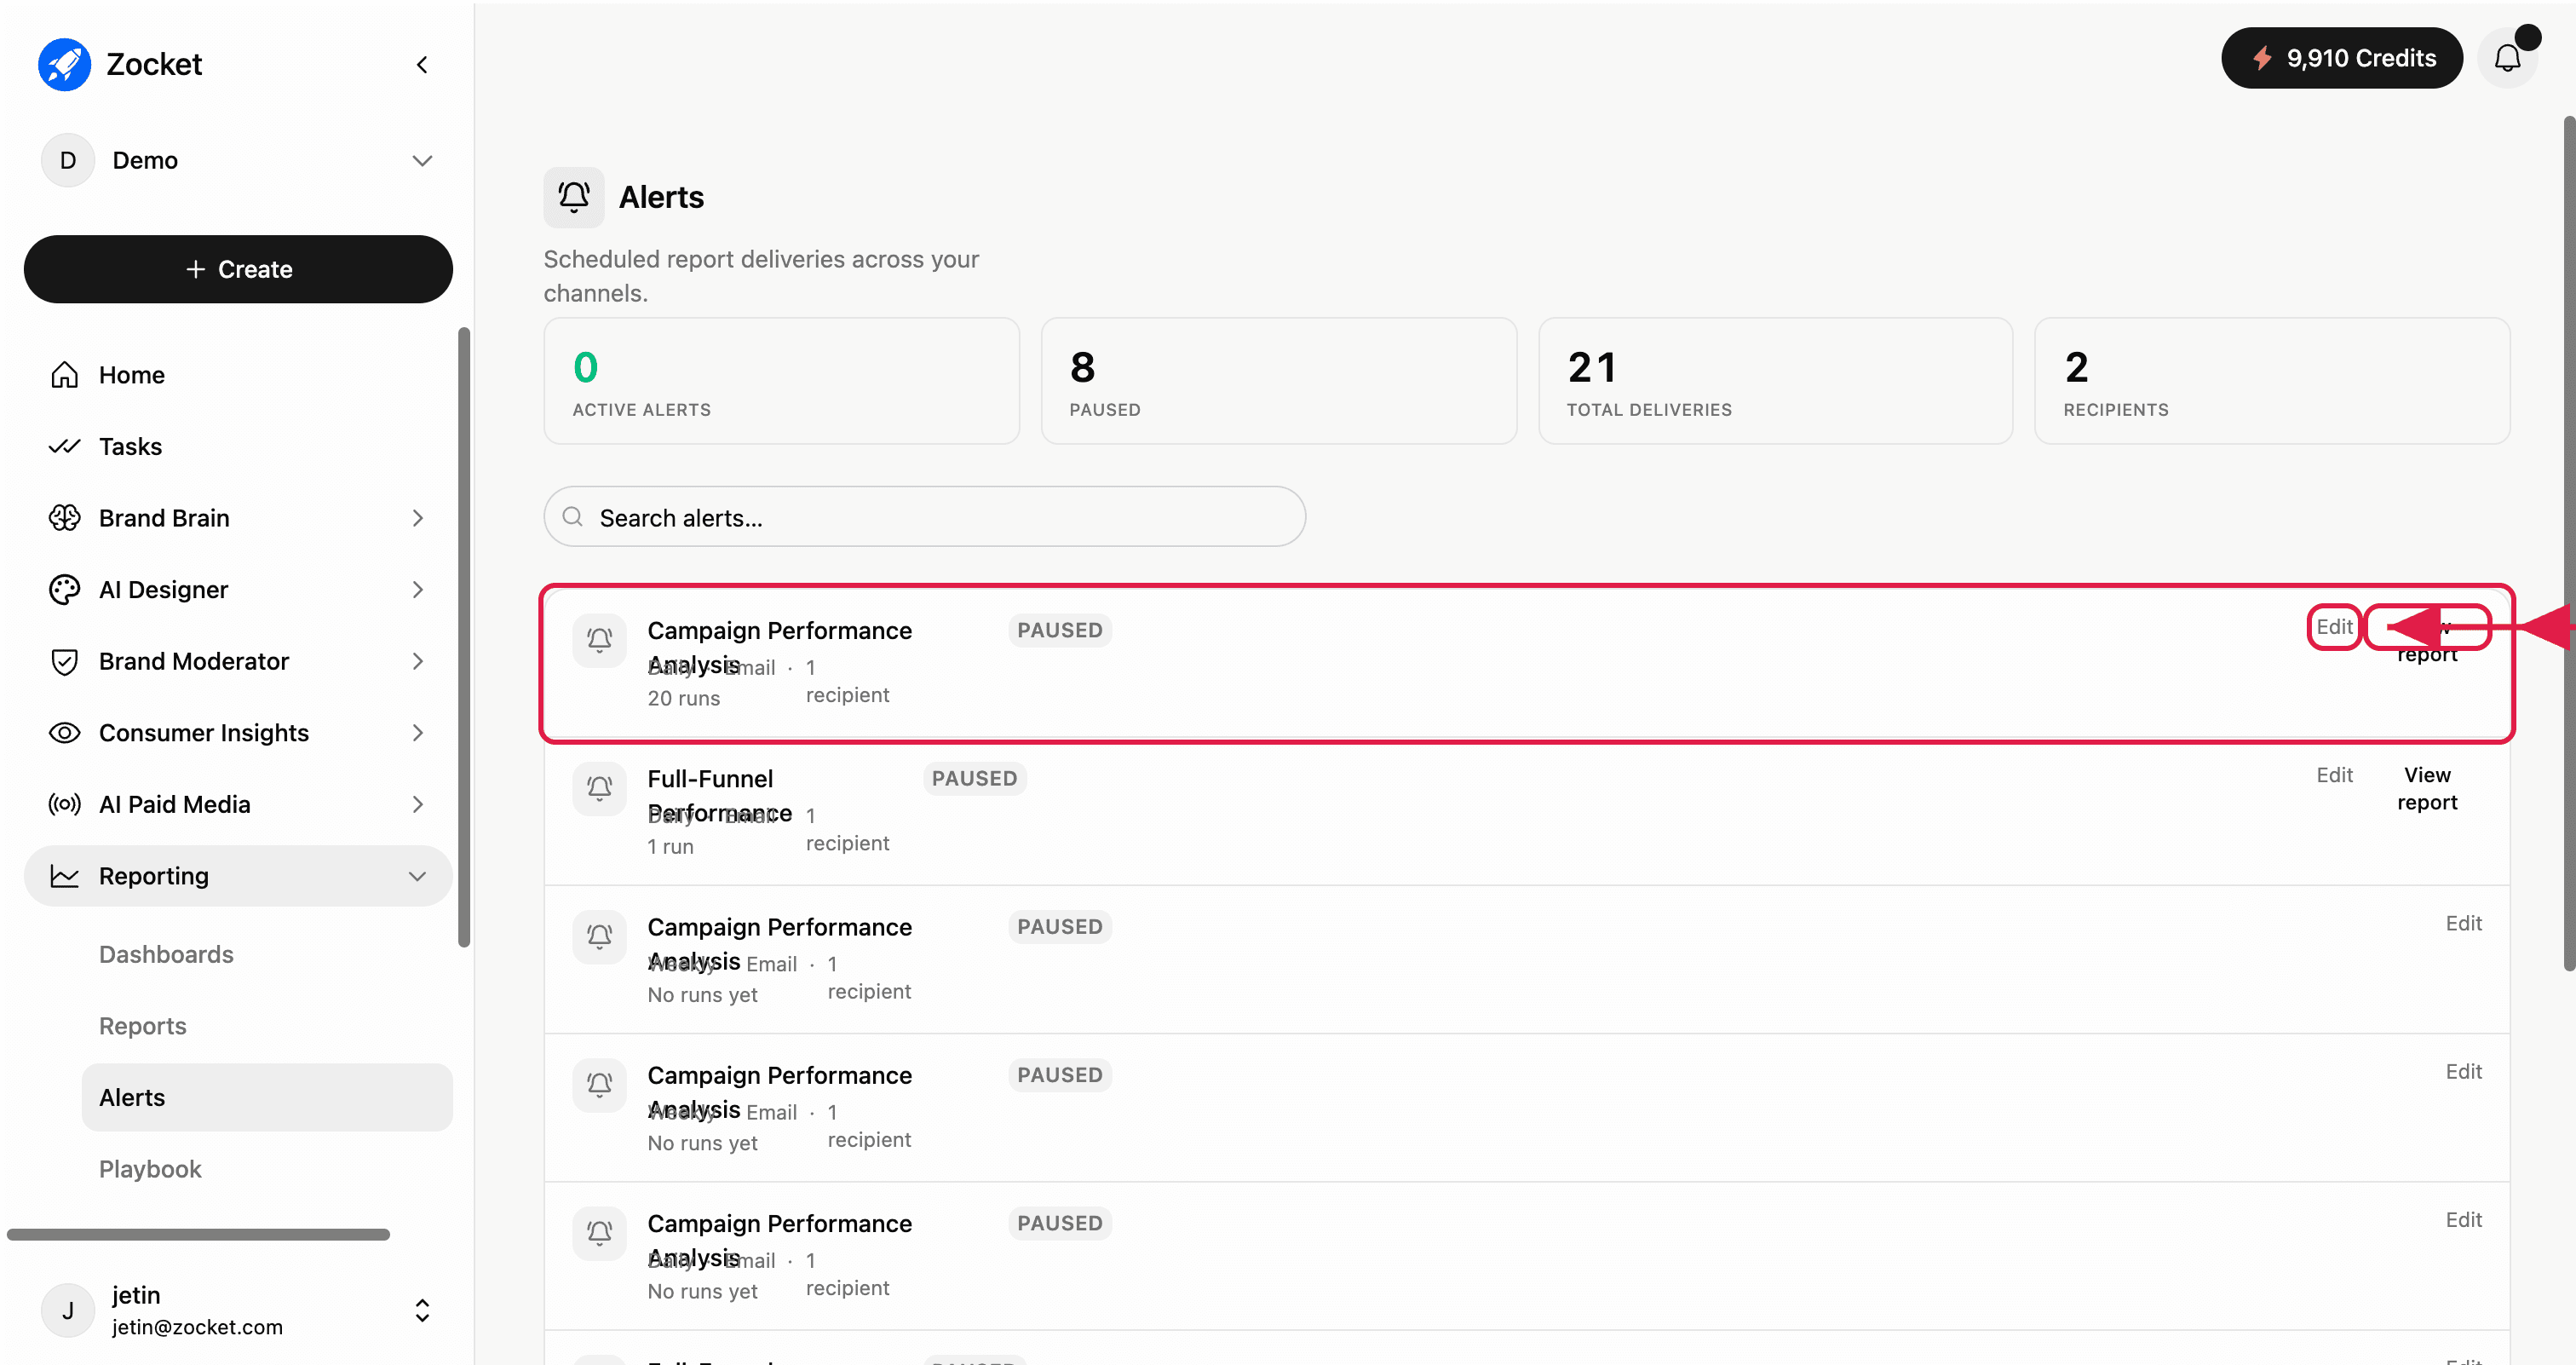This screenshot has width=2576, height=1365.
Task: View report for Full-Funnel Performance alert
Action: click(2427, 789)
